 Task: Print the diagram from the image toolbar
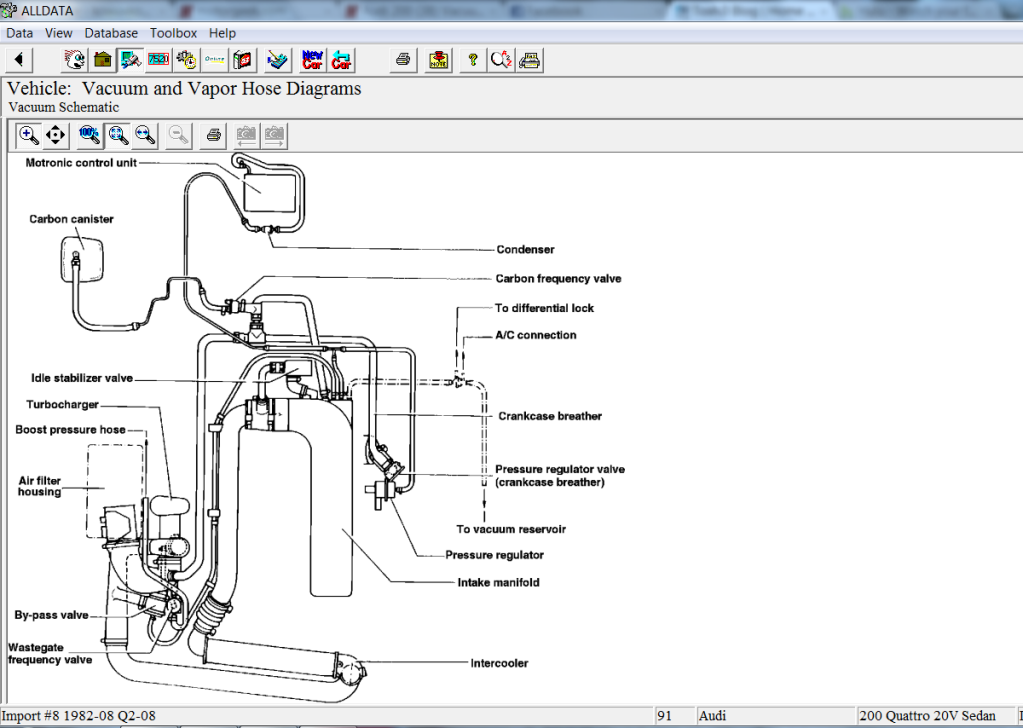213,134
